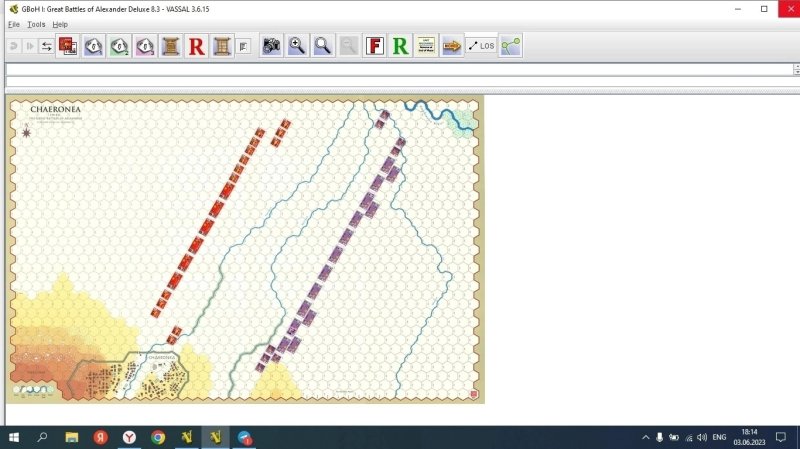Click the greyed zoom out magnifier
The width and height of the screenshot is (800, 449).
tap(348, 46)
